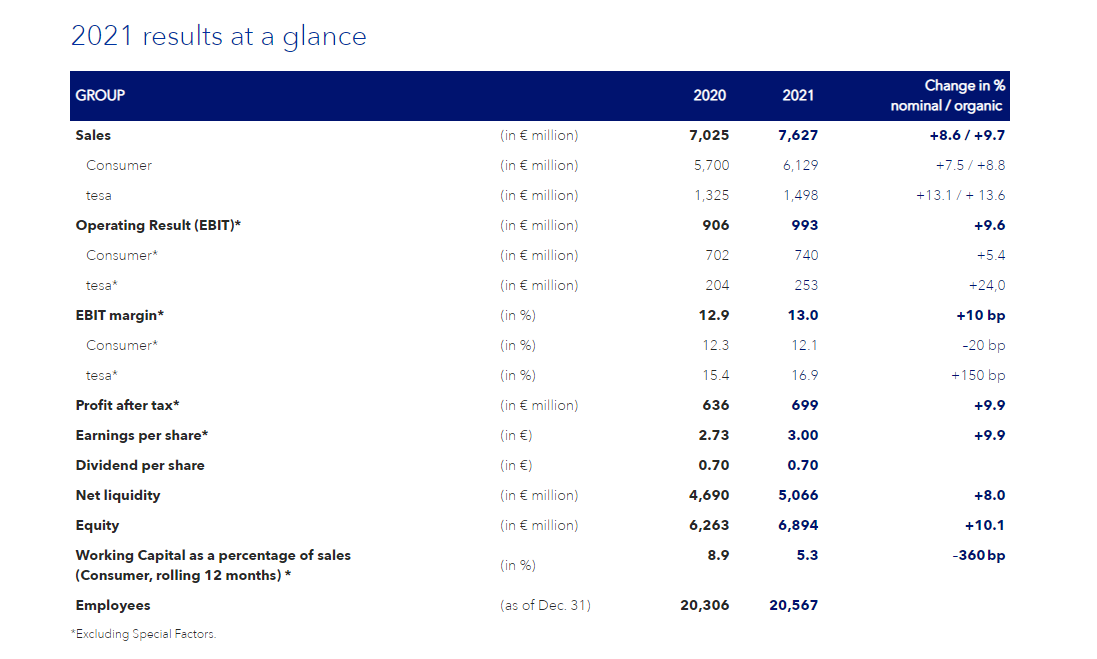Select 'Earnings per share*' row label

[142, 435]
